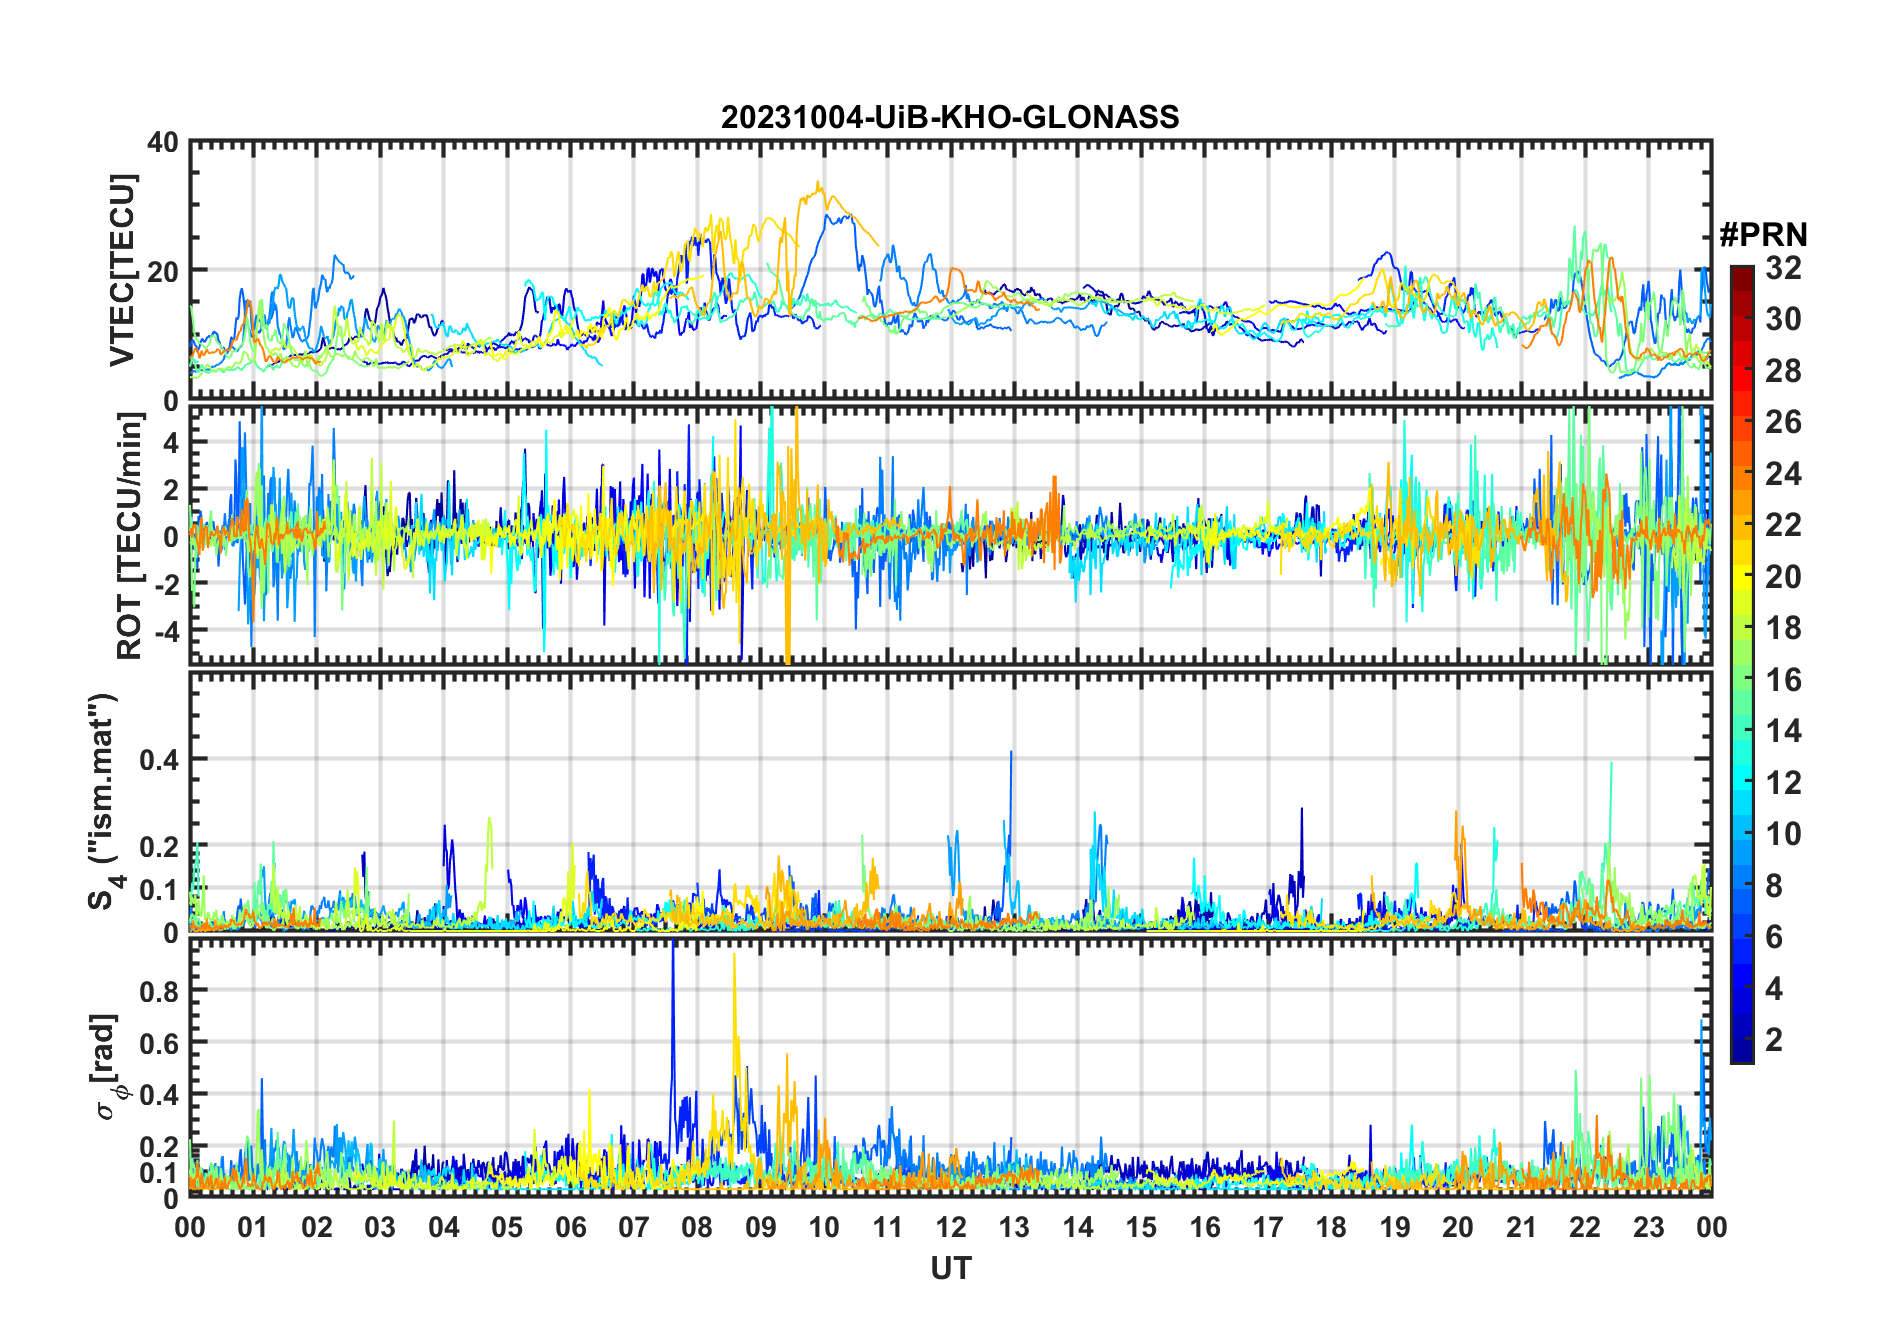Click UT time tick "17"
Screen dimensions: 1902x1330
point(1268,1227)
